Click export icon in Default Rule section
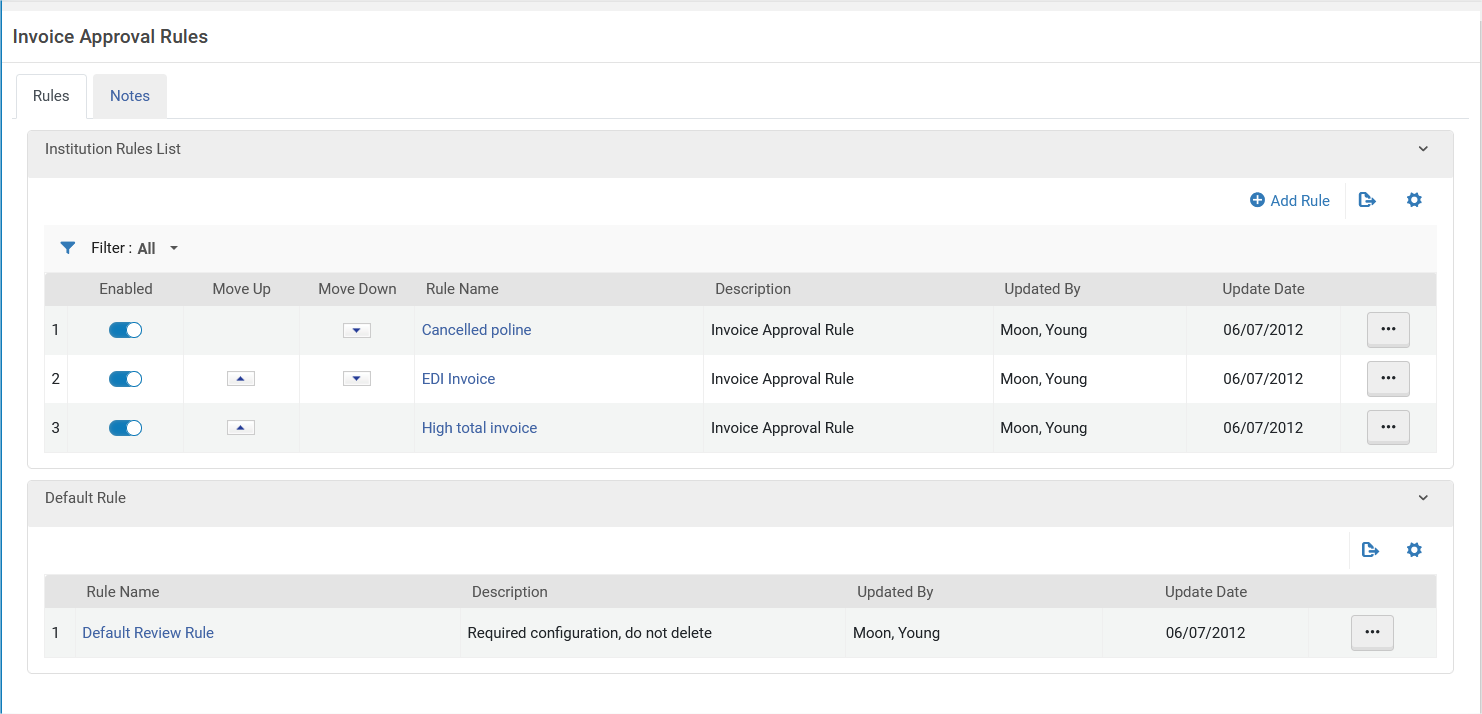Screen dimensions: 1482x714 tap(1370, 550)
